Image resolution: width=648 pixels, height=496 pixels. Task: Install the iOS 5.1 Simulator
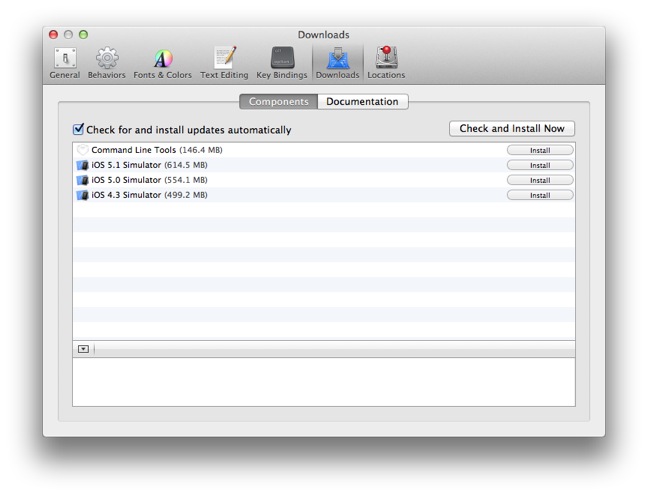pos(540,165)
